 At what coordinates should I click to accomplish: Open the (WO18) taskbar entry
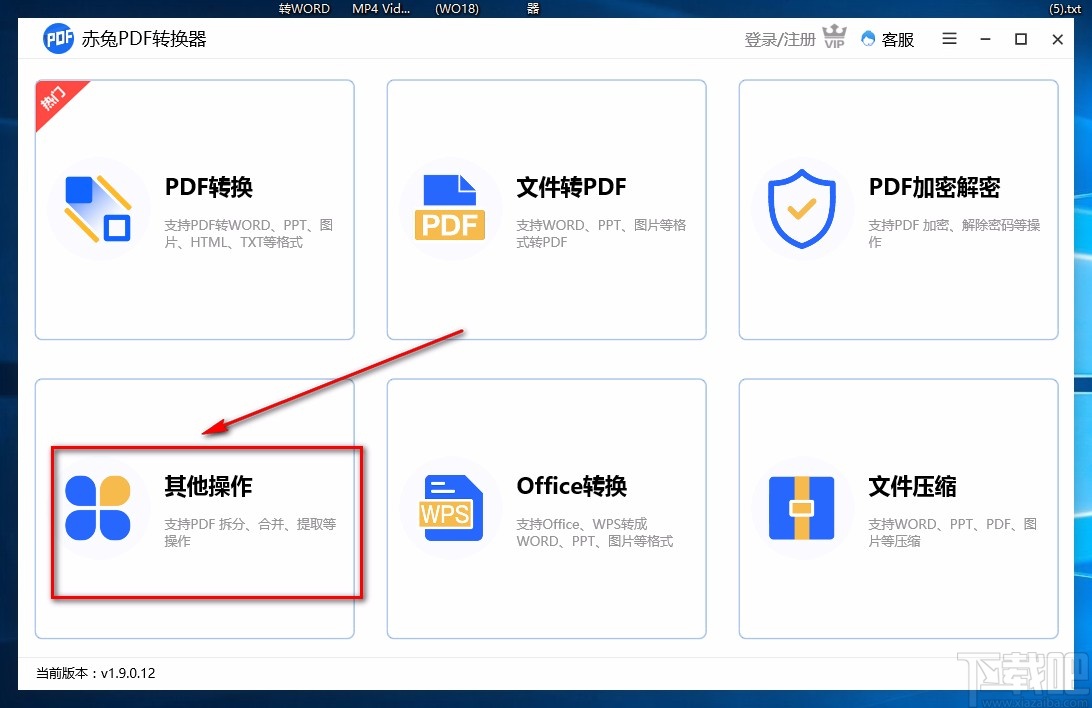tap(456, 8)
